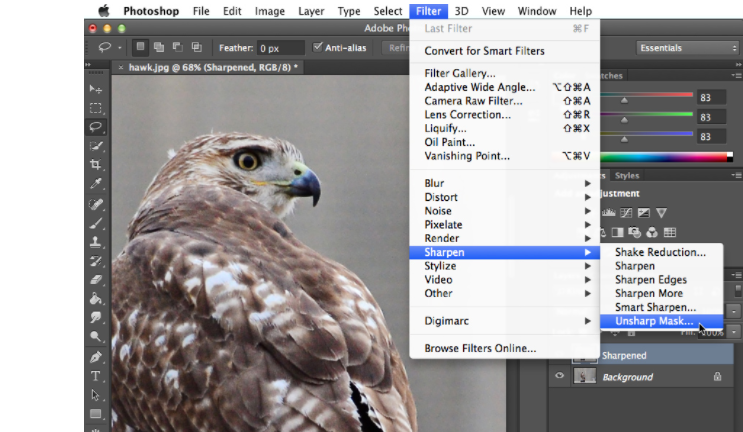Open Filter Gallery from the menu

coord(460,73)
